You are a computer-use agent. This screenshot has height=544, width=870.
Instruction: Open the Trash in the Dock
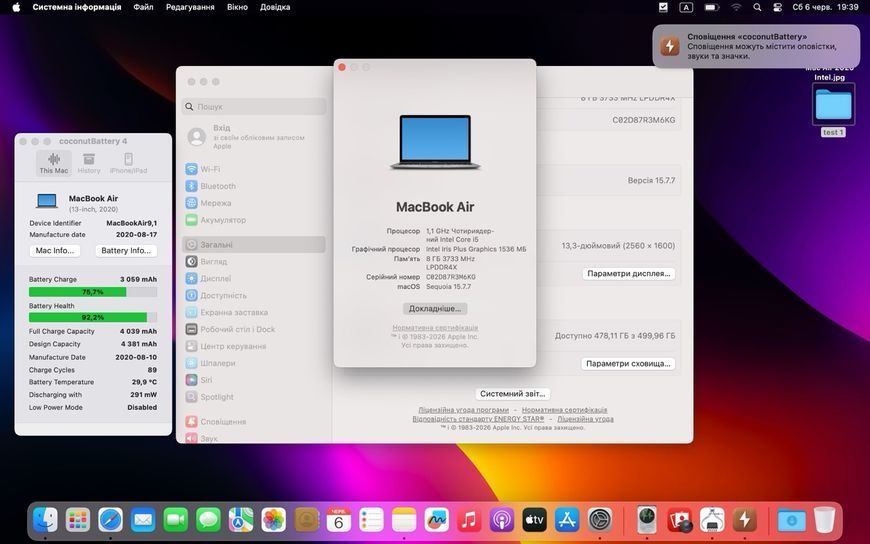(825, 520)
